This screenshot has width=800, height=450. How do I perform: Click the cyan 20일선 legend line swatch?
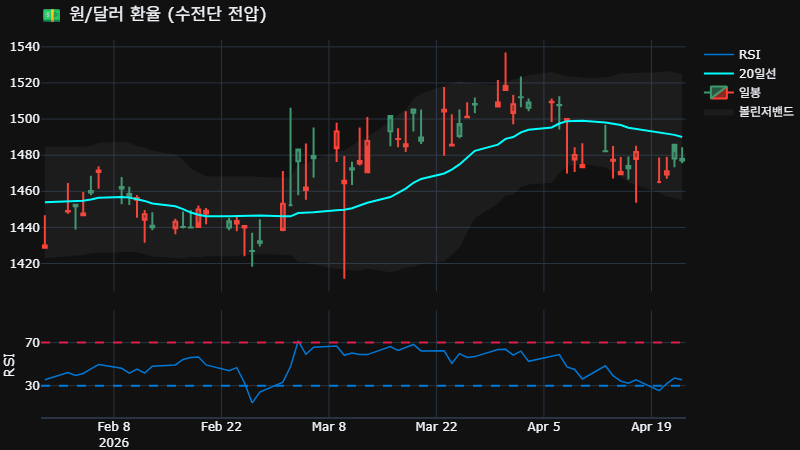[x=718, y=73]
